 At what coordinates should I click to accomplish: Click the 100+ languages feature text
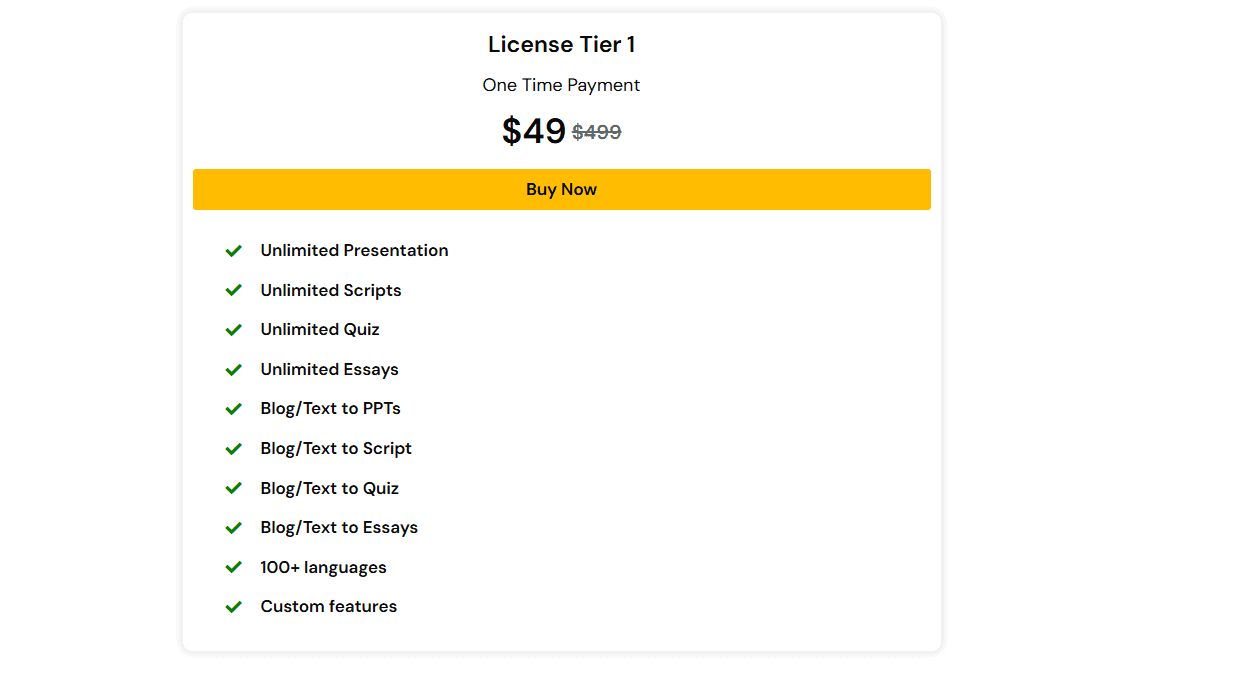pyautogui.click(x=323, y=568)
